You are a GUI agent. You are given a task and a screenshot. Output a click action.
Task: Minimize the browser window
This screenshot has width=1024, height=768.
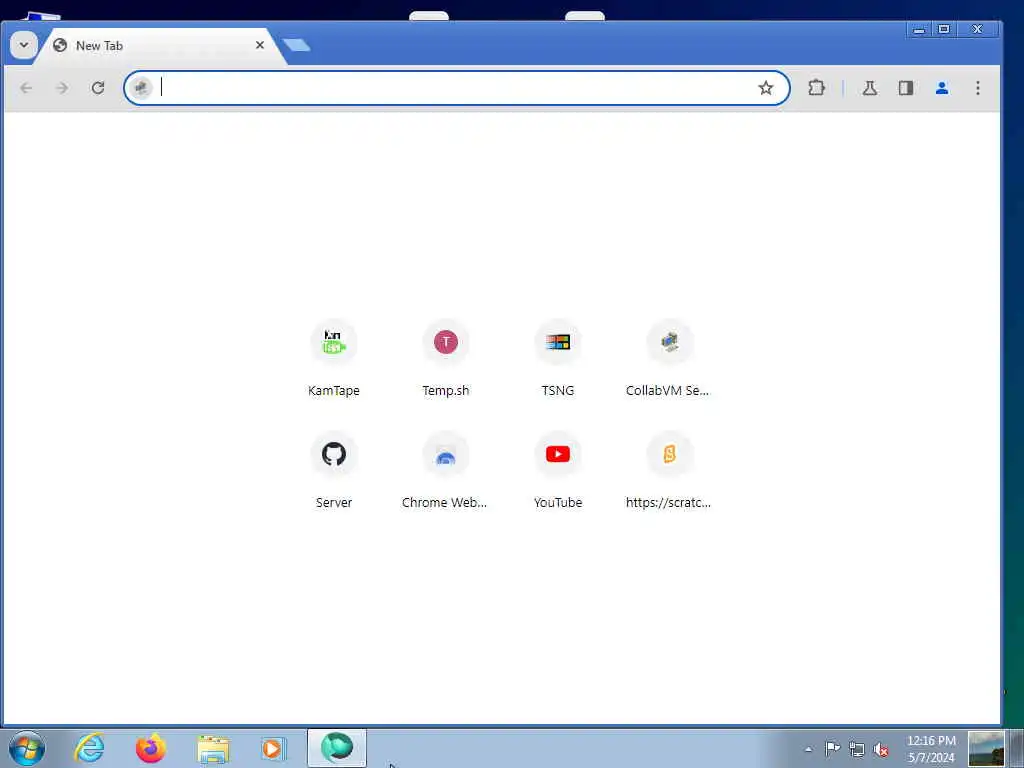919,29
